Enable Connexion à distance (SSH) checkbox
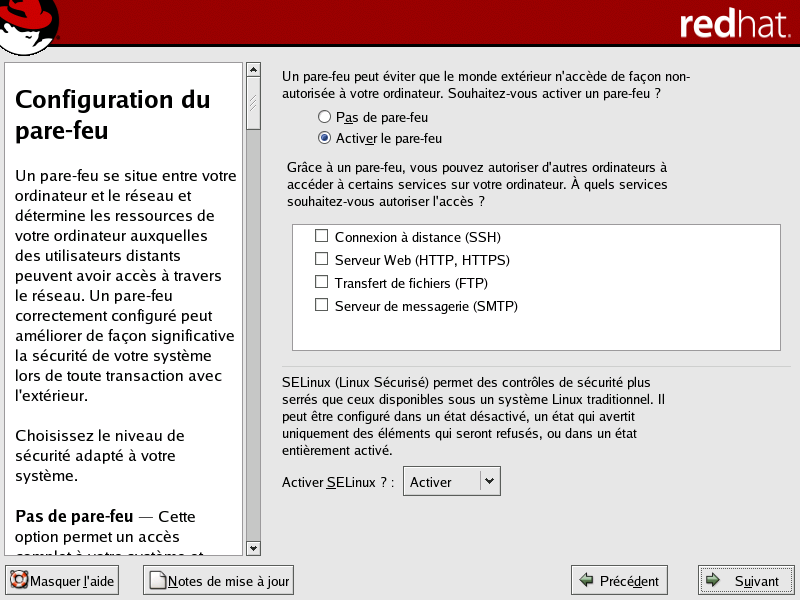This screenshot has width=800, height=600. click(x=322, y=237)
